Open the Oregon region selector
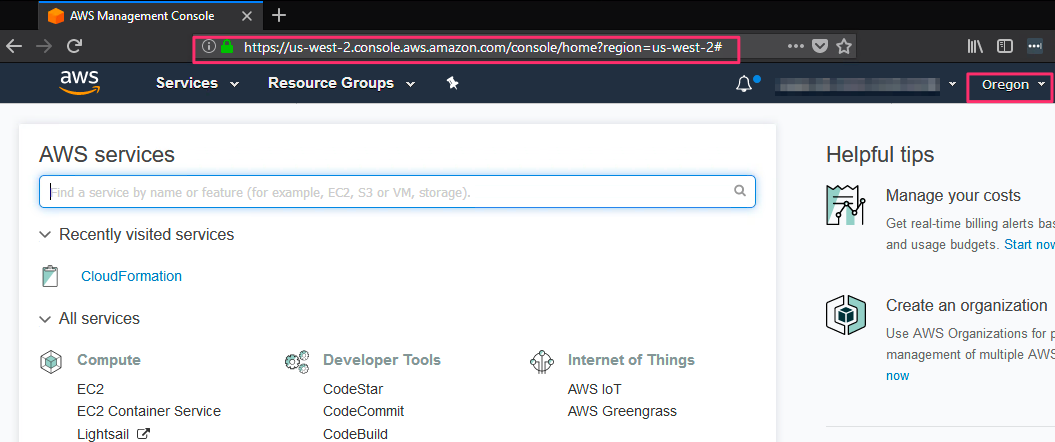The image size is (1055, 442). pyautogui.click(x=1013, y=85)
